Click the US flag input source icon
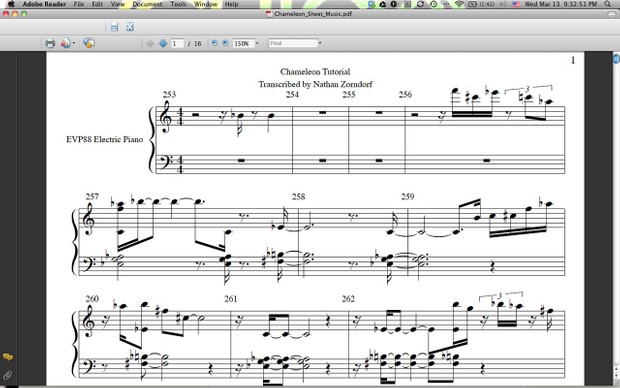620x388 pixels. click(516, 4)
